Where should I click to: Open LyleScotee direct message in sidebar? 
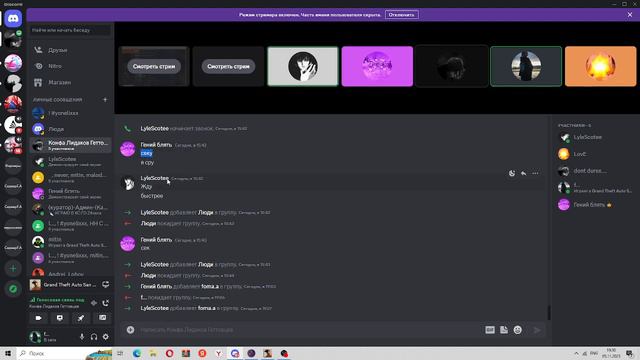click(70, 161)
